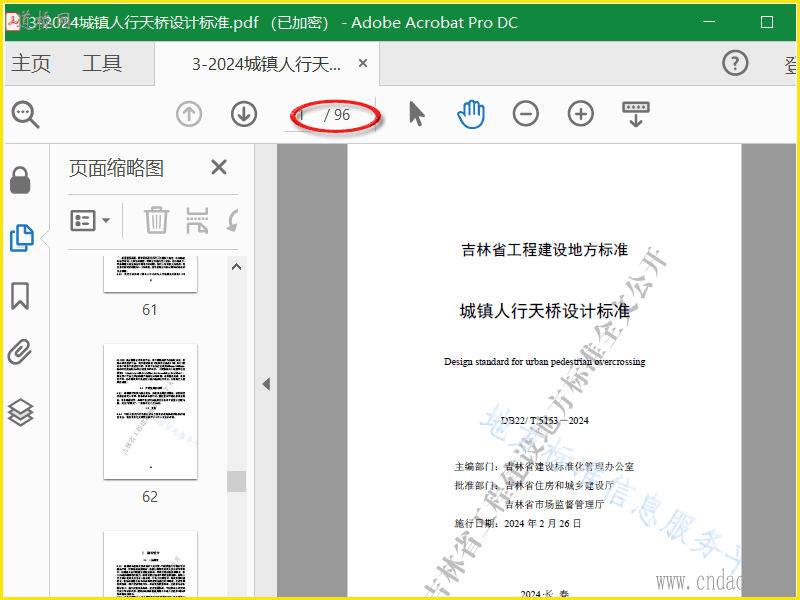Select page 62 thumbnail
Image resolution: width=800 pixels, height=600 pixels.
[x=150, y=412]
